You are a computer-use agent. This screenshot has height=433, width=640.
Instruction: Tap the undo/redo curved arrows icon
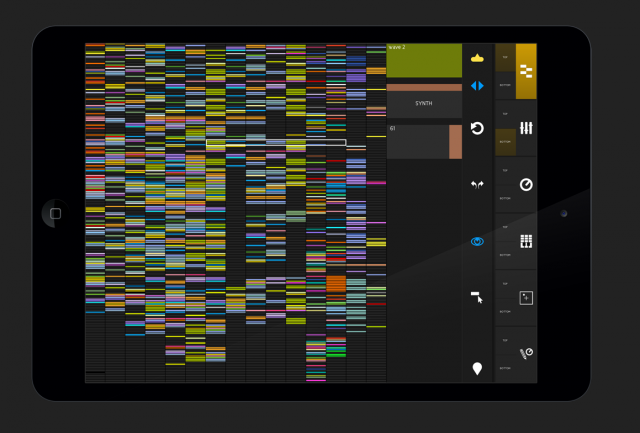click(477, 185)
